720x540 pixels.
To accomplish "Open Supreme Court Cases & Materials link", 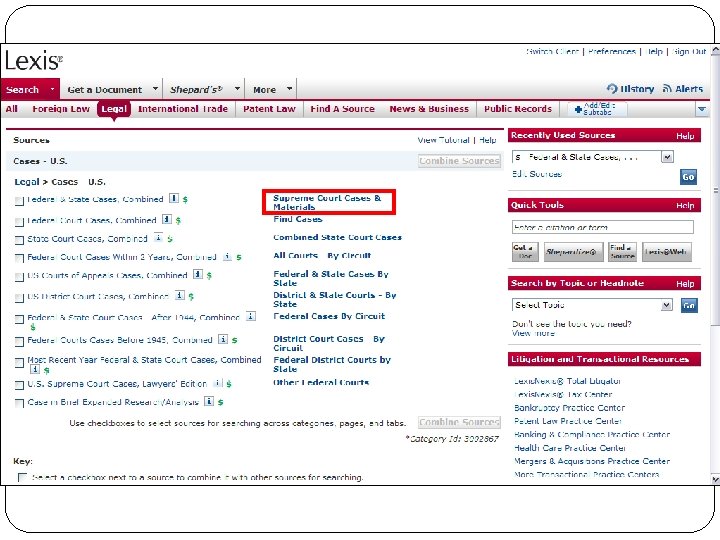I will [x=327, y=202].
